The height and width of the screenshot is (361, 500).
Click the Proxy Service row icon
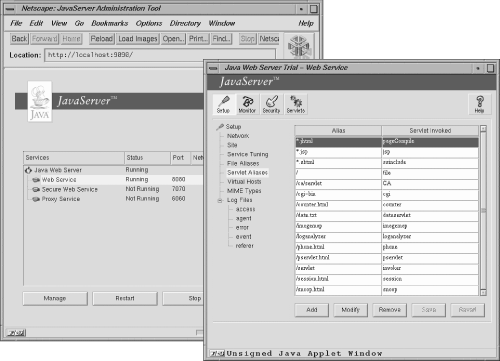[x=36, y=199]
